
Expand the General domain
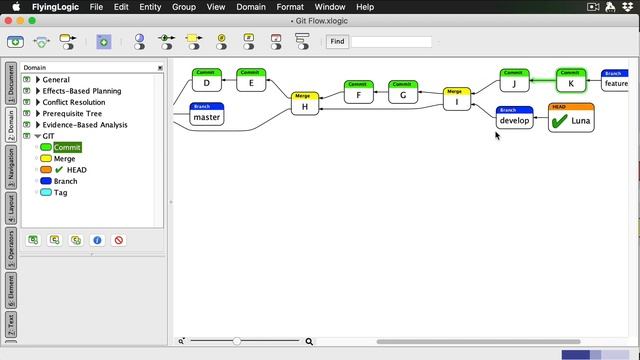(38, 80)
